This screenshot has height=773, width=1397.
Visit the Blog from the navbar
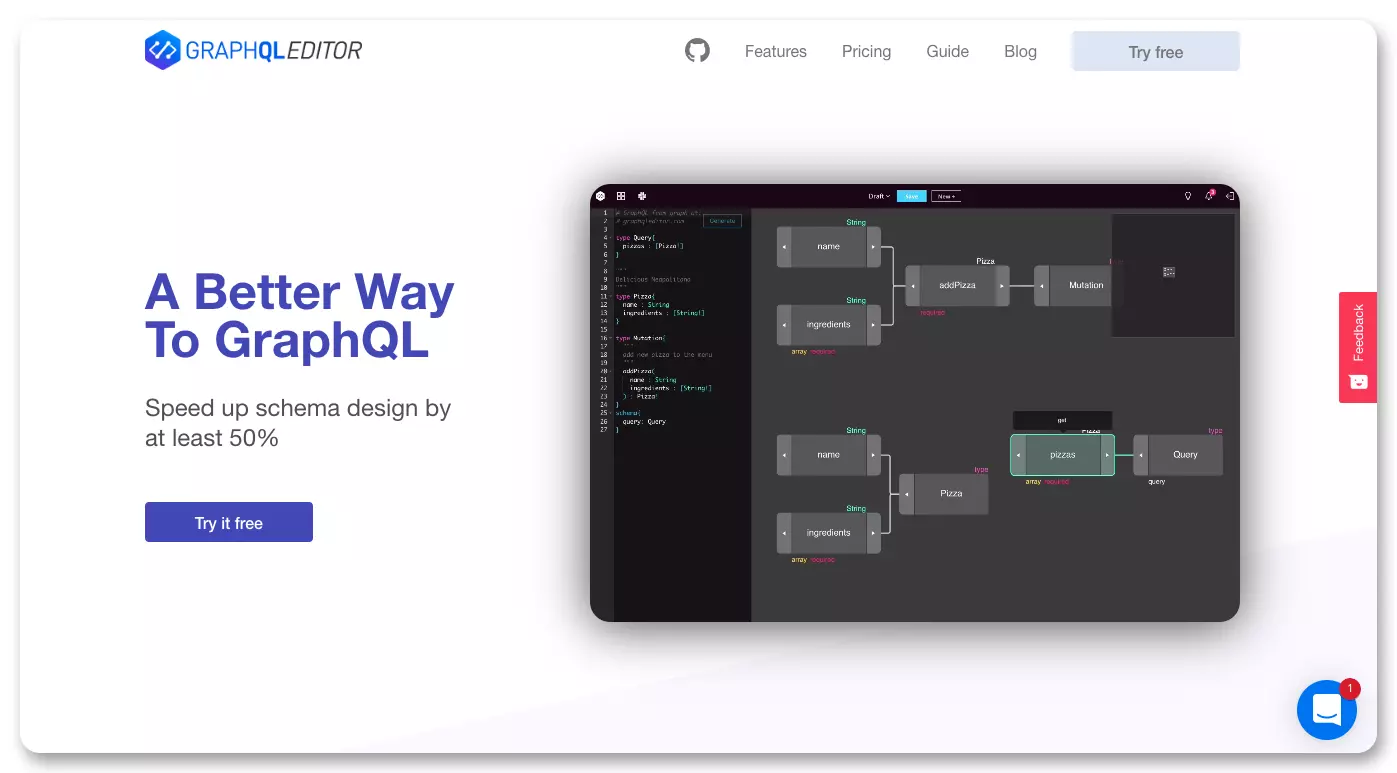click(1020, 51)
